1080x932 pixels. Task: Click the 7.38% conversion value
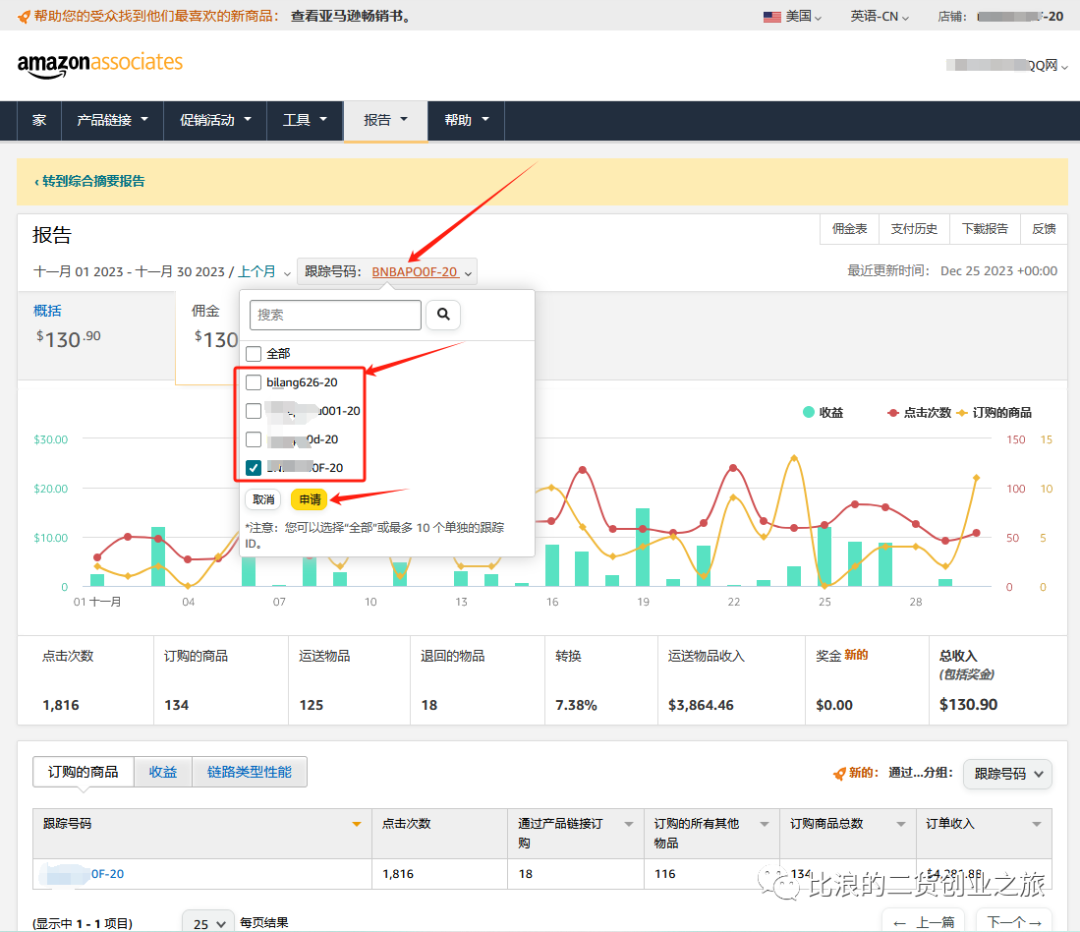577,705
